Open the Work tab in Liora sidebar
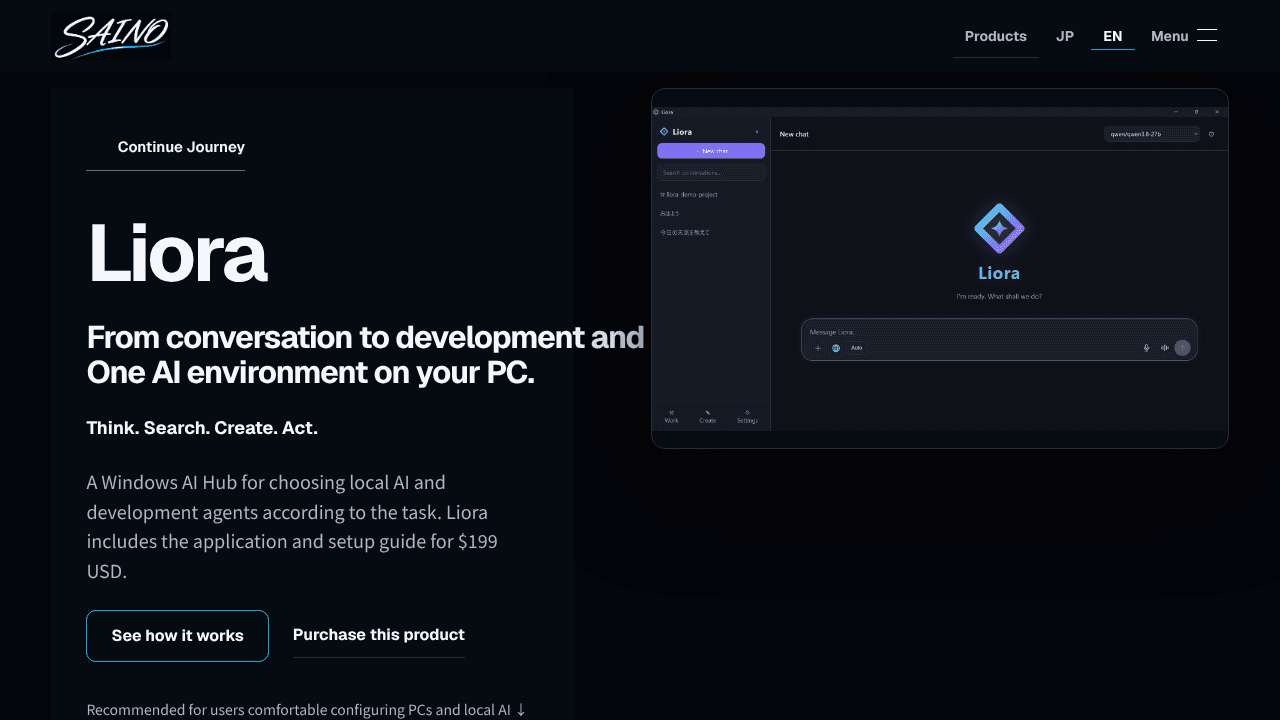1280x720 pixels. coord(671,417)
